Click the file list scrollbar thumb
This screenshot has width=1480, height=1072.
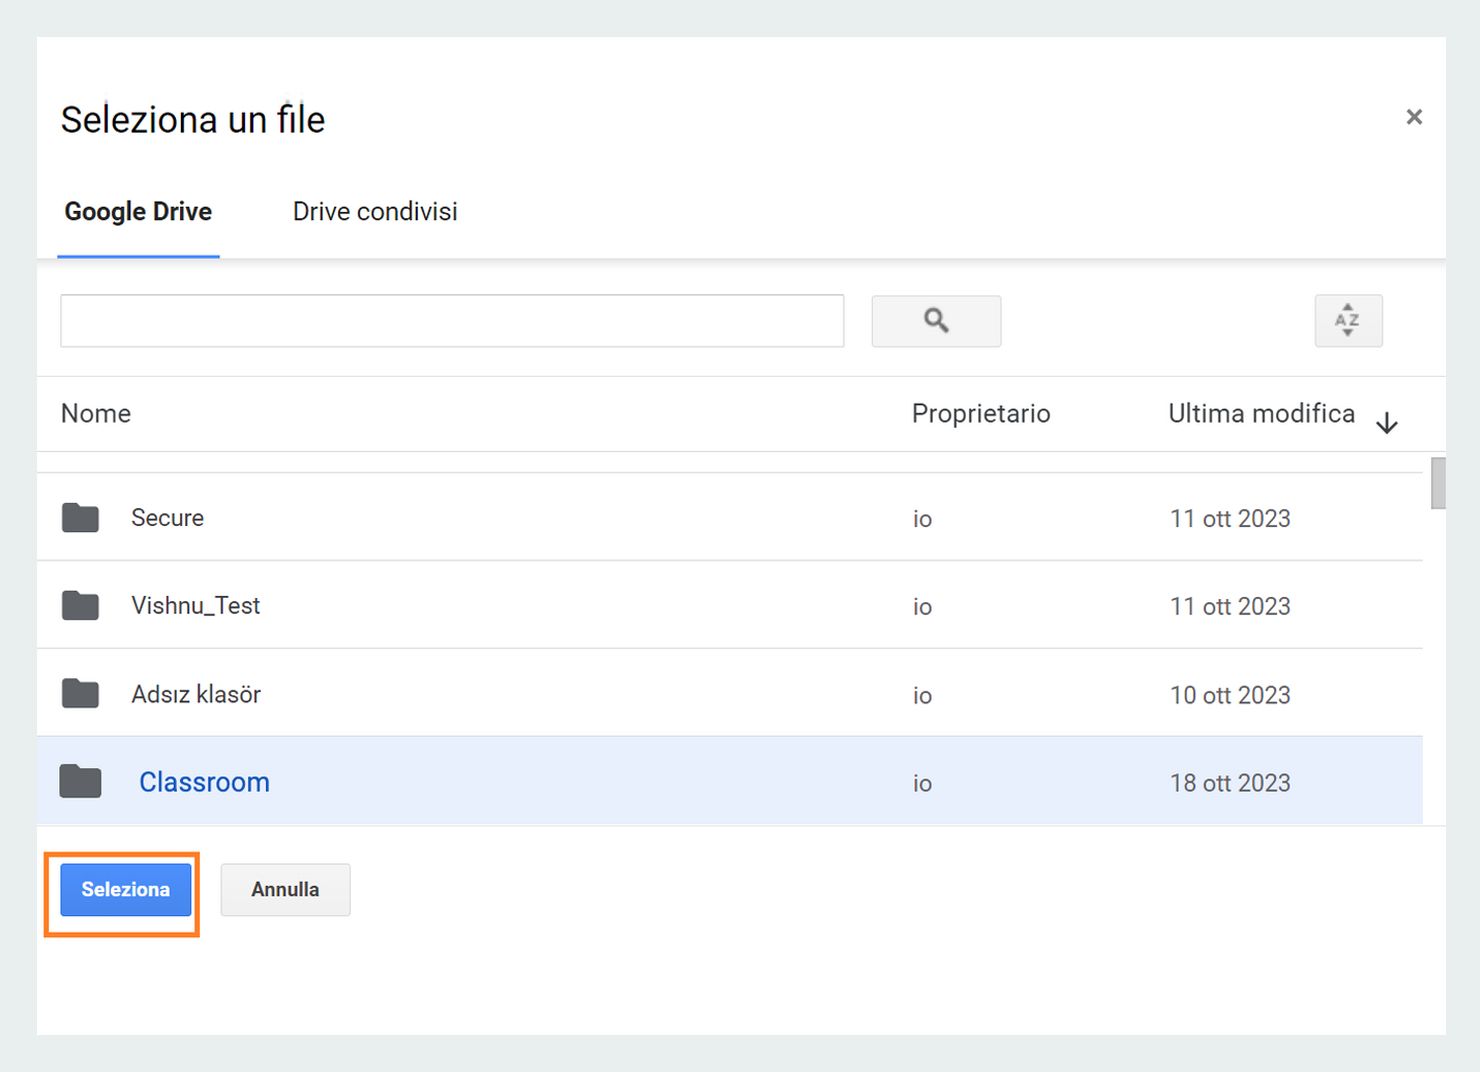1438,483
